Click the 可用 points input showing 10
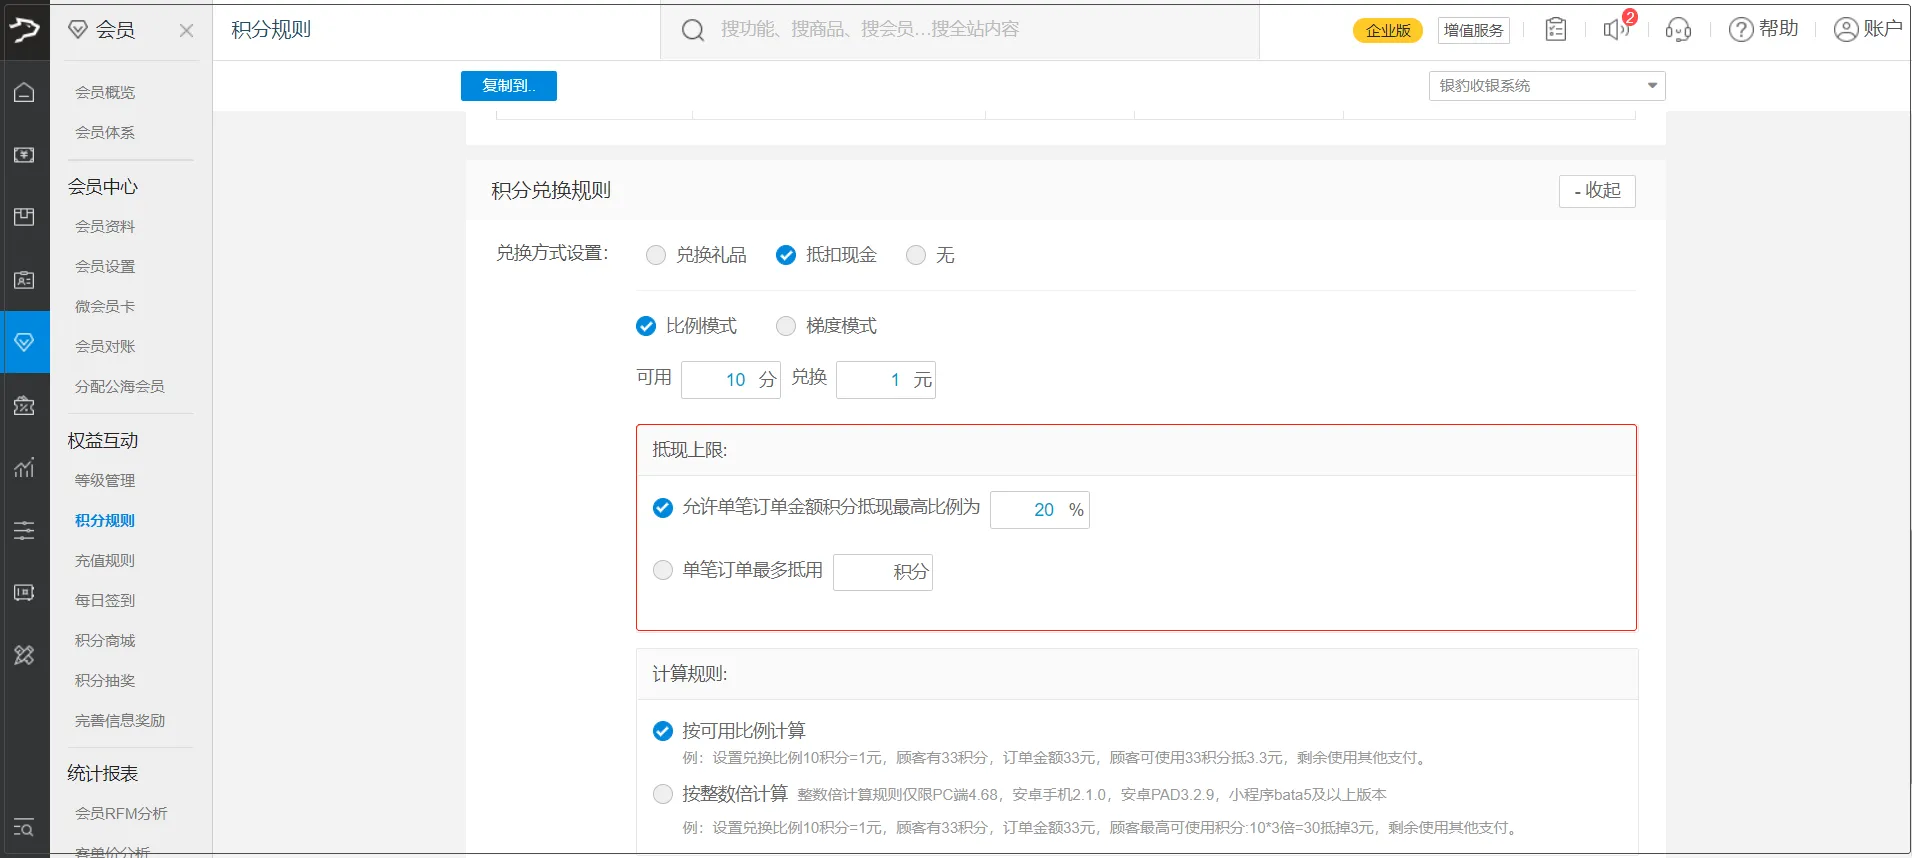The width and height of the screenshot is (1912, 858). tap(731, 380)
